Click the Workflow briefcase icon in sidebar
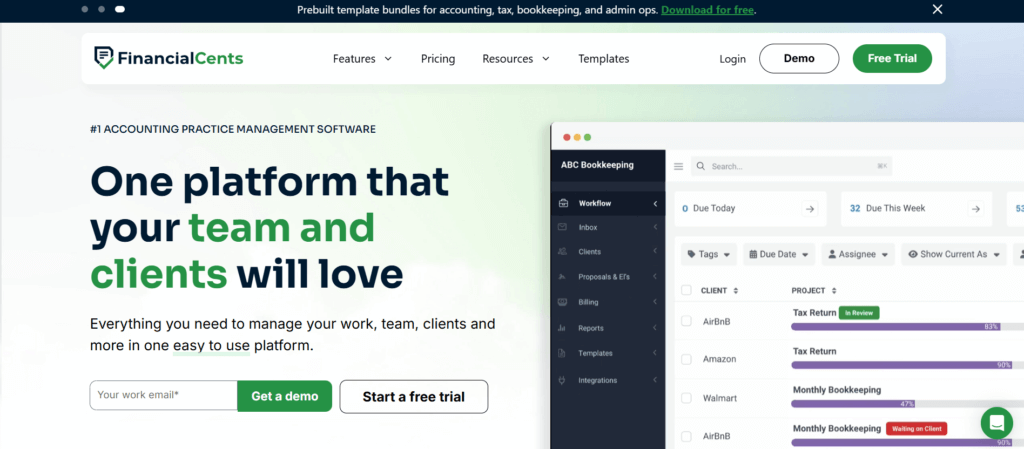 pyautogui.click(x=563, y=204)
